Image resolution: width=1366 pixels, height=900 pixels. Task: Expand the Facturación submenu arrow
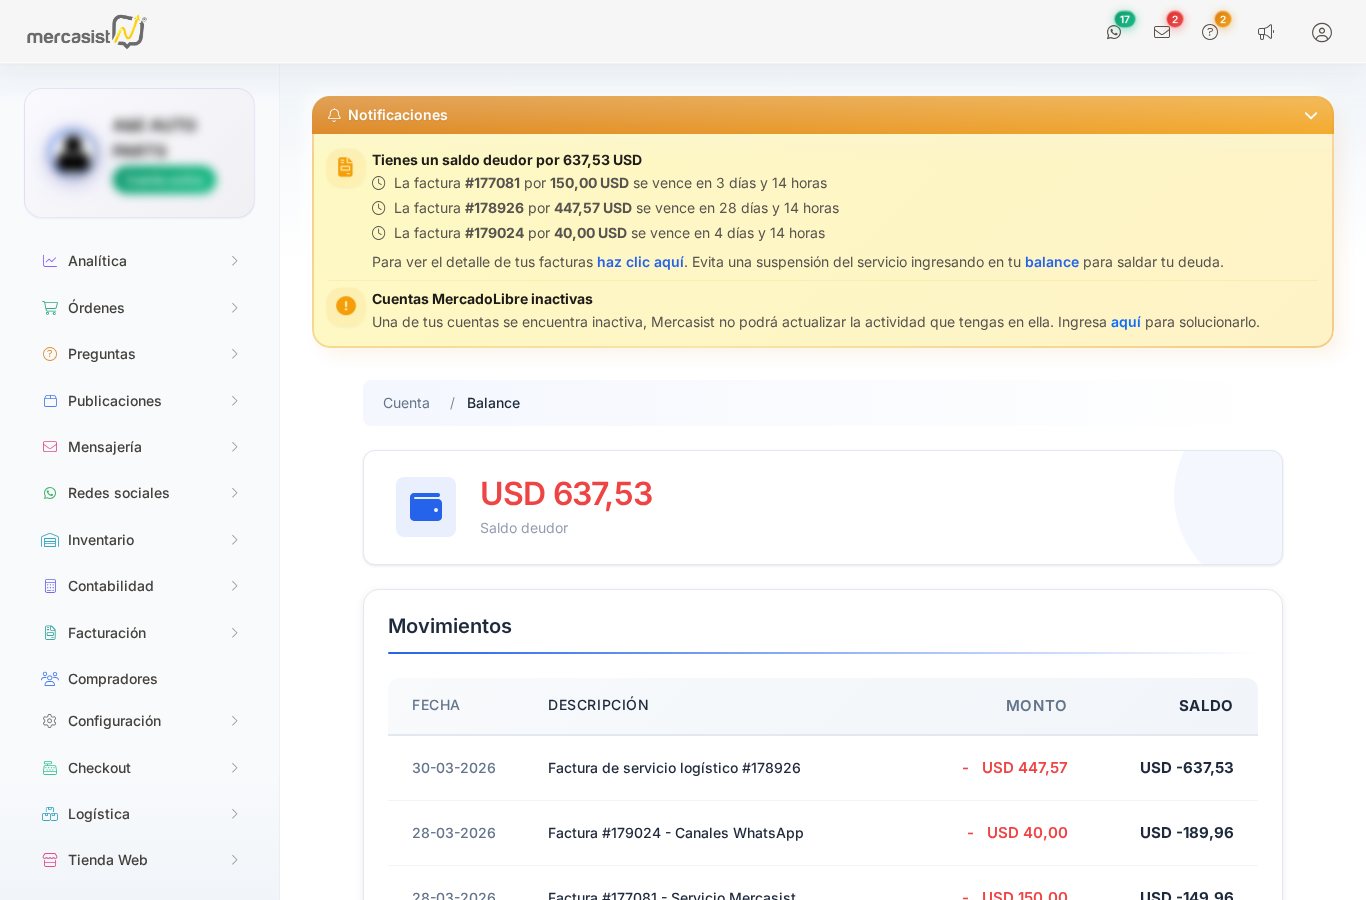(x=235, y=633)
